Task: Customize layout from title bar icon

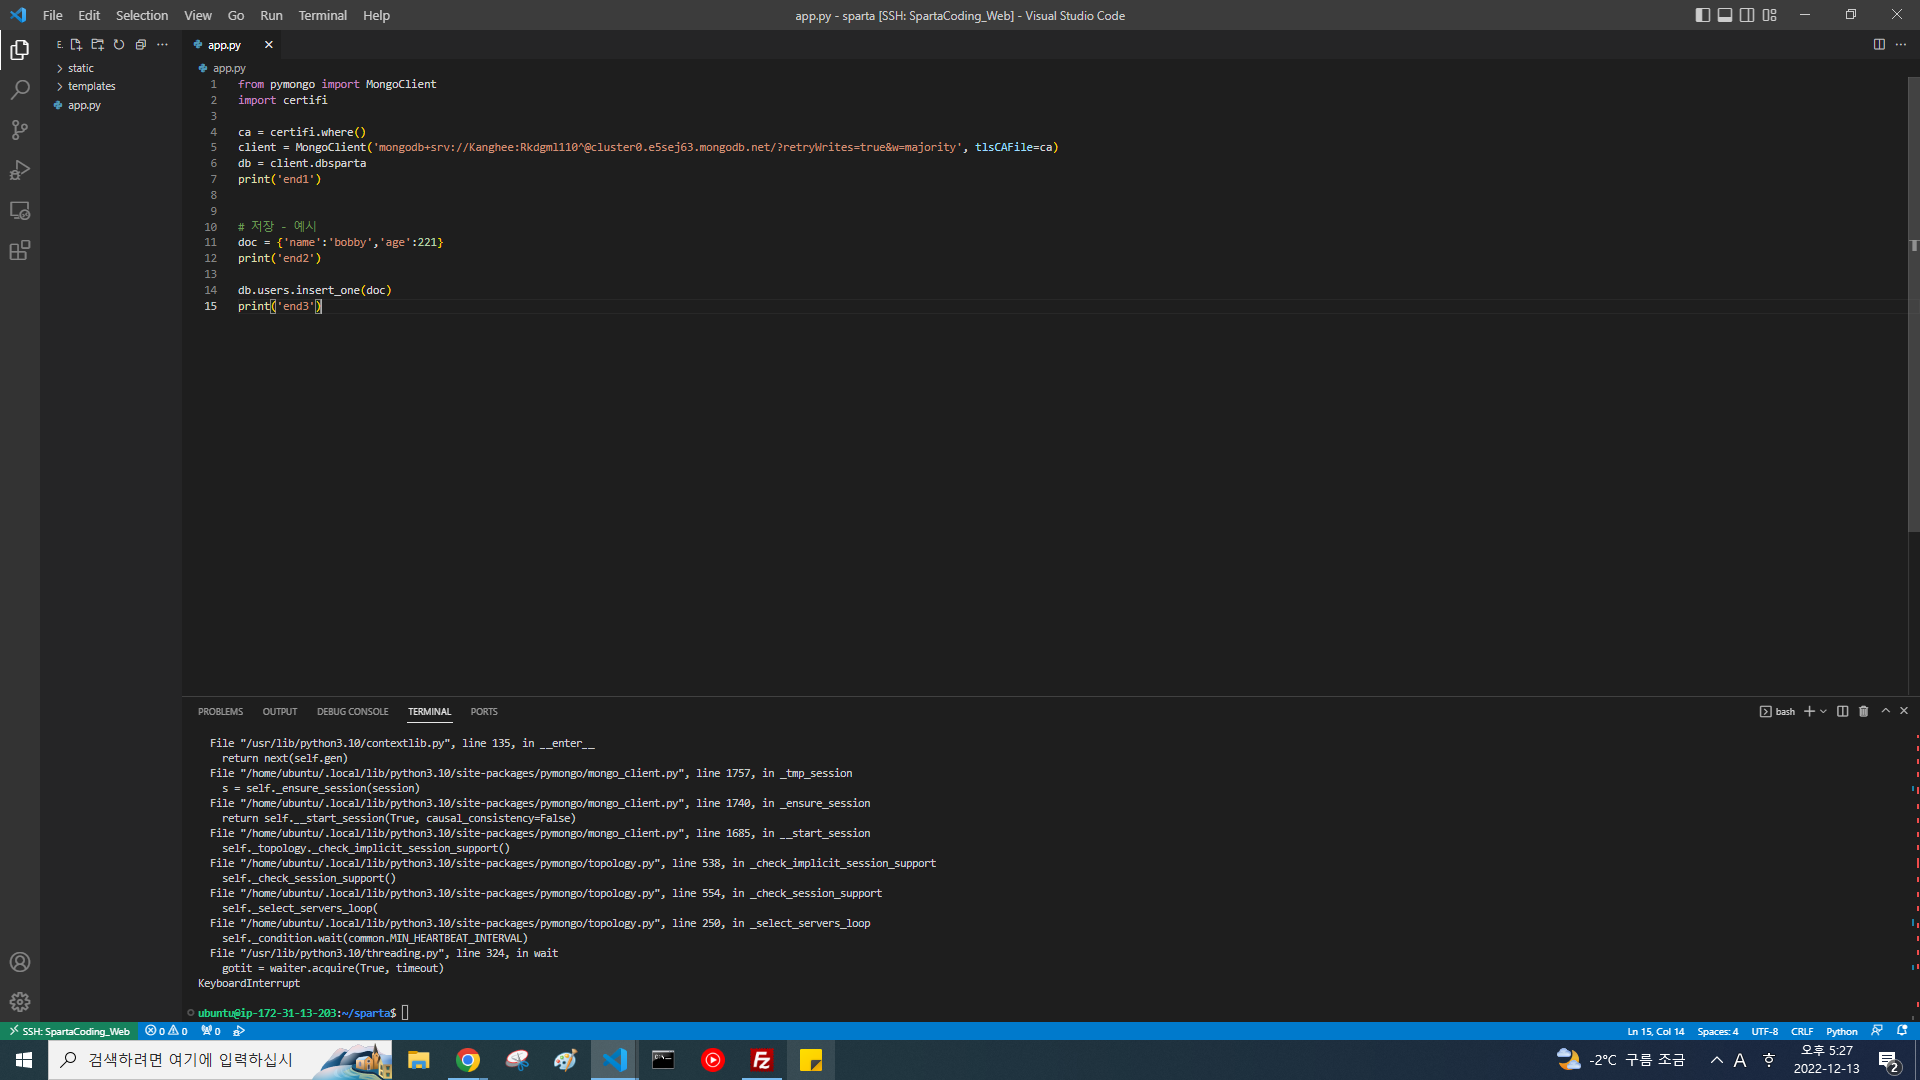Action: (1770, 15)
